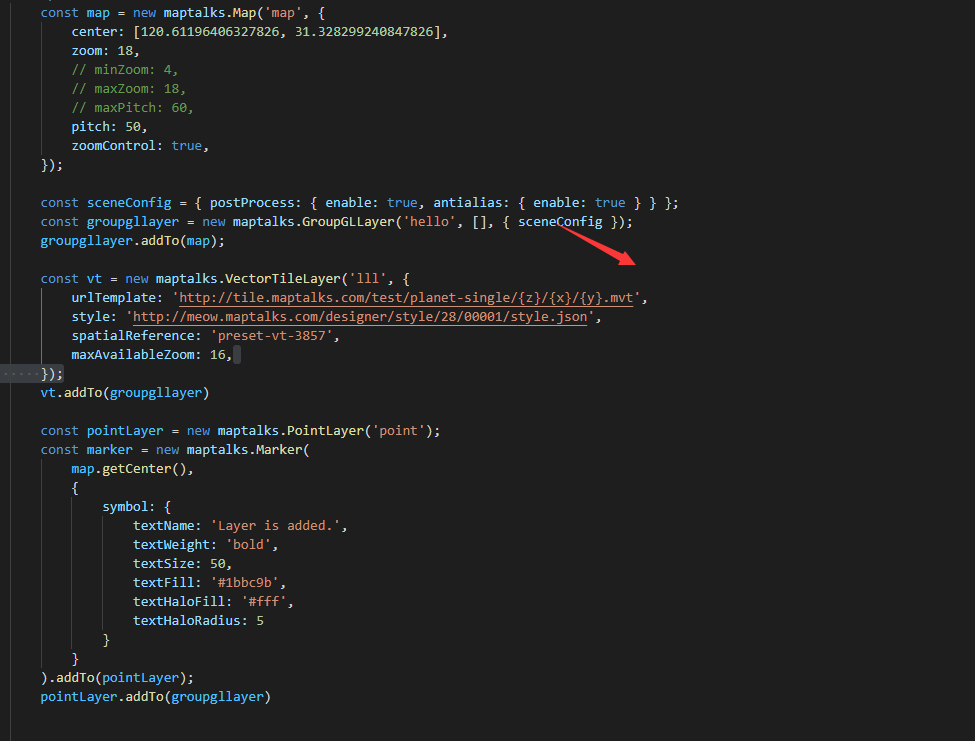The width and height of the screenshot is (975, 741).
Task: Click the textFill '#1bbc9b' value
Action: click(x=244, y=583)
